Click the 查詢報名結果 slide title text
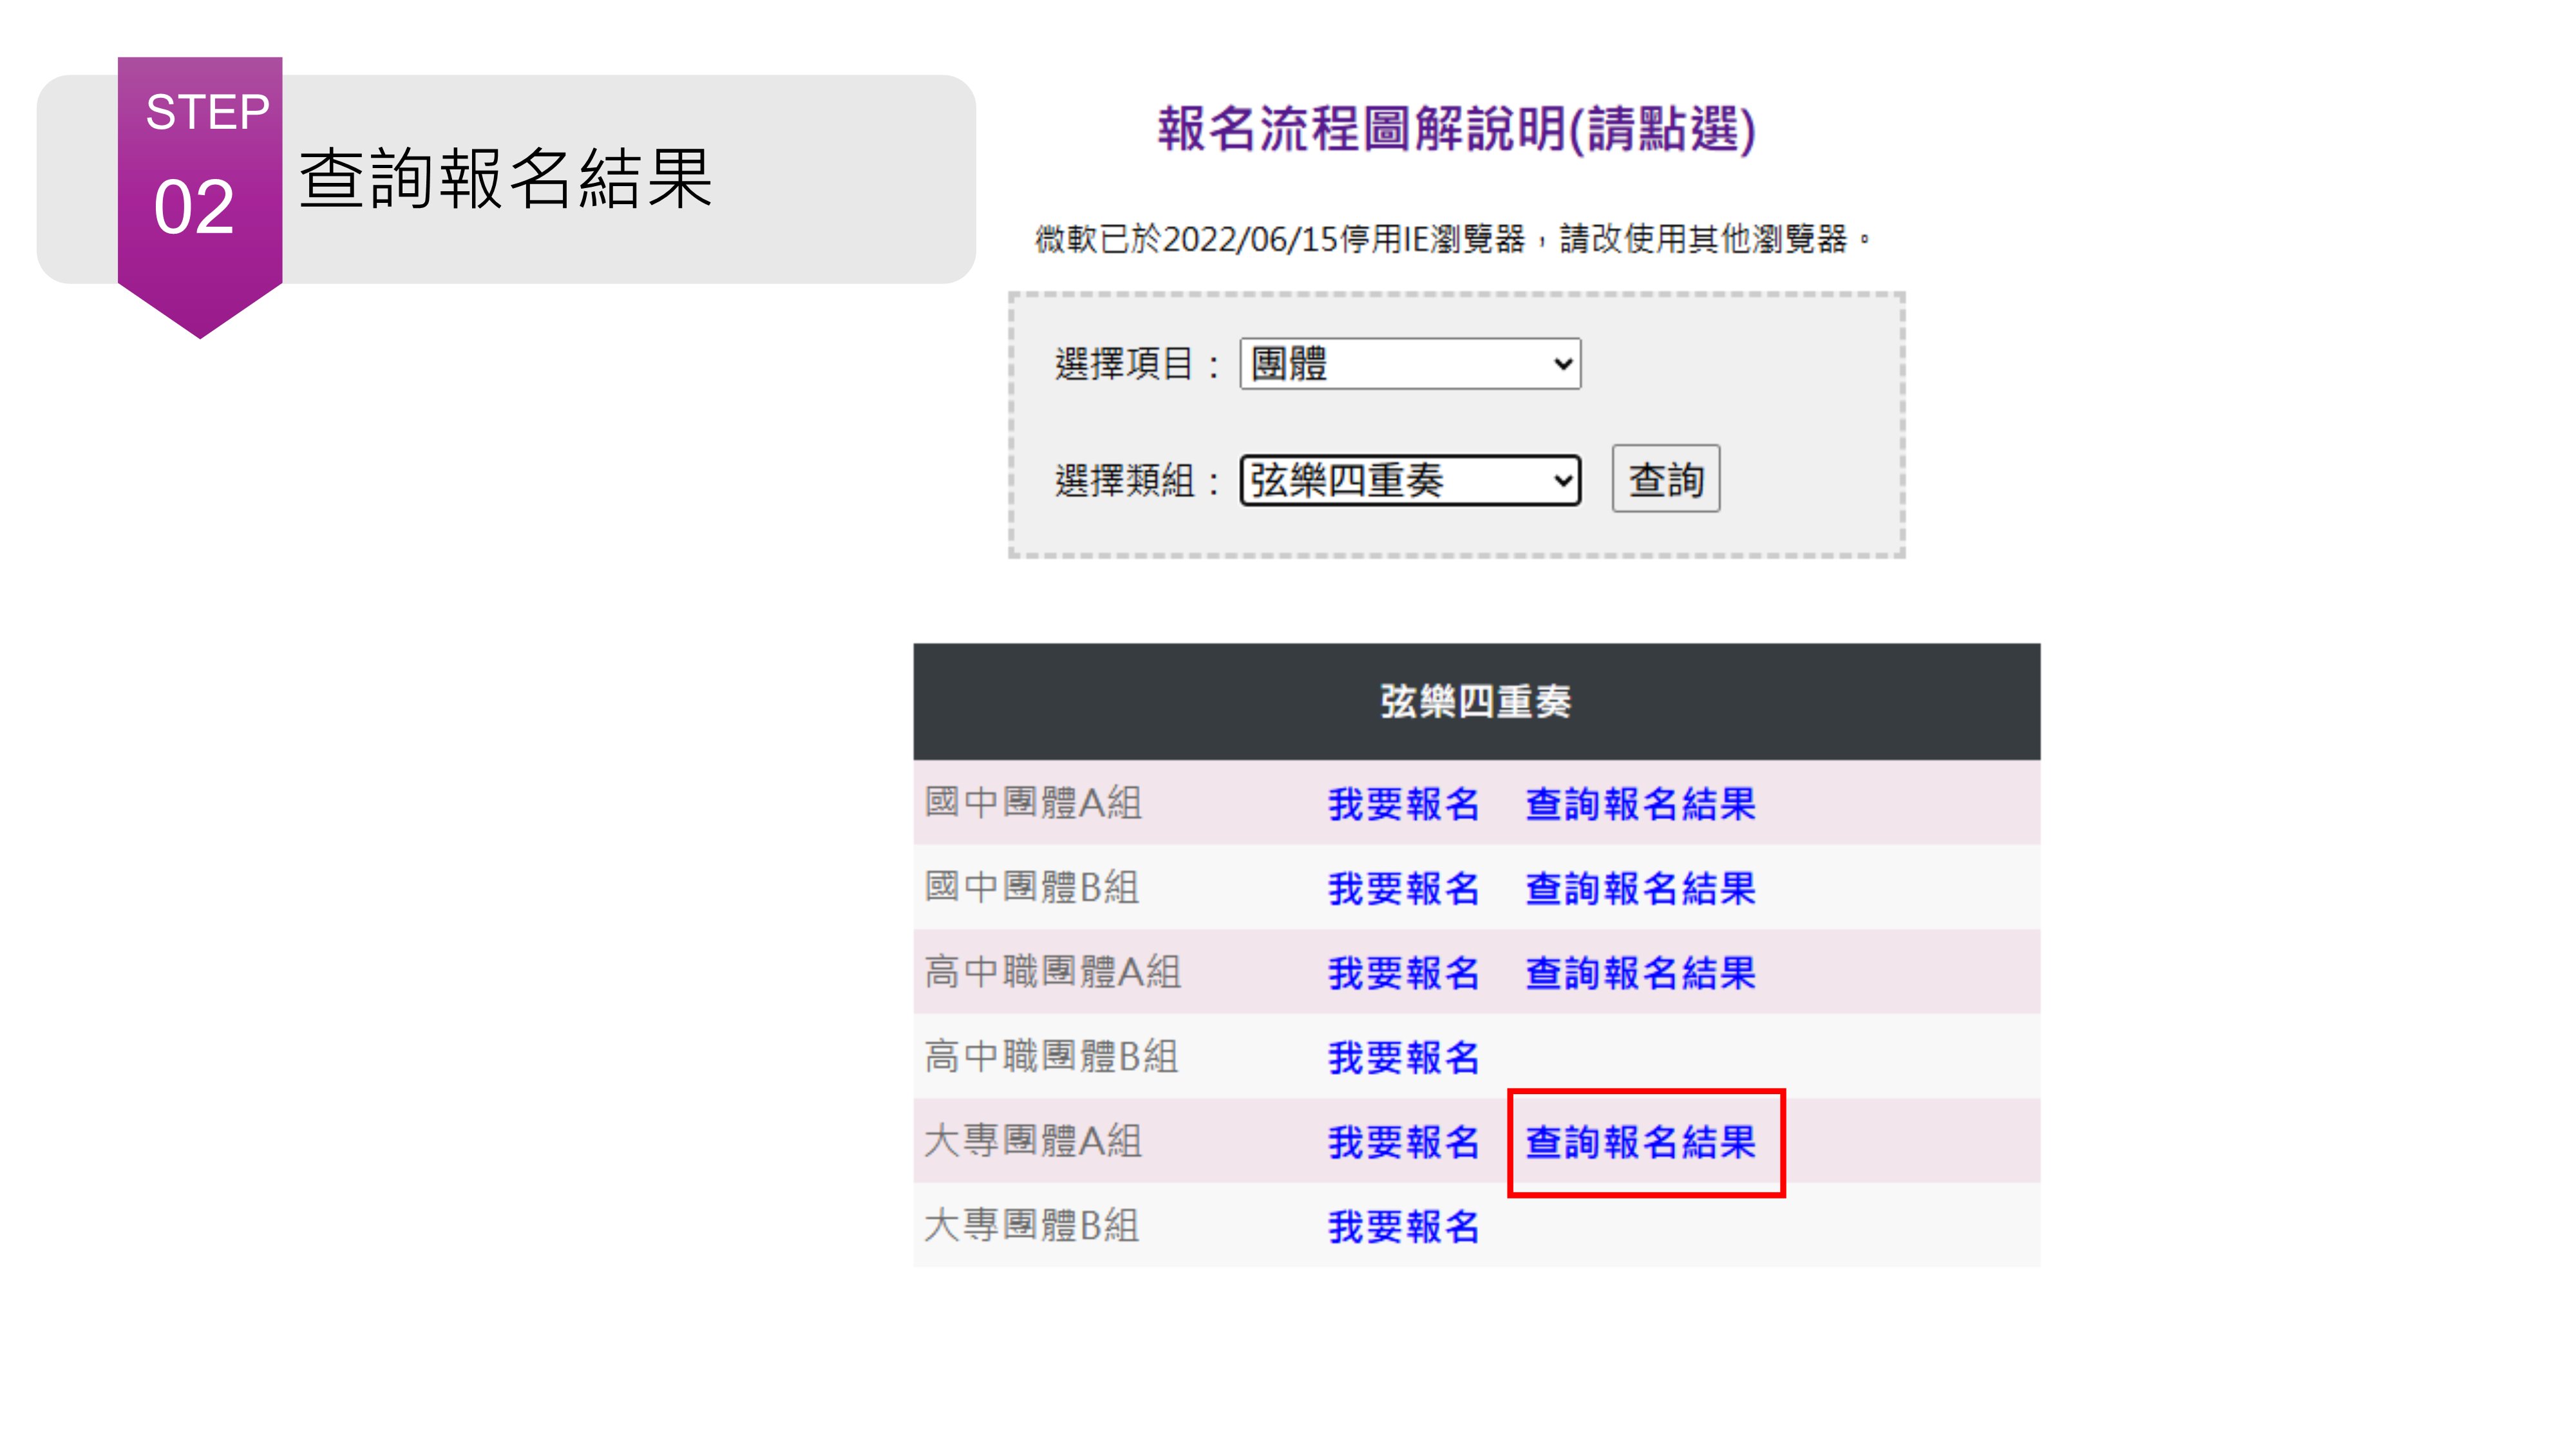The image size is (2576, 1449). click(506, 179)
